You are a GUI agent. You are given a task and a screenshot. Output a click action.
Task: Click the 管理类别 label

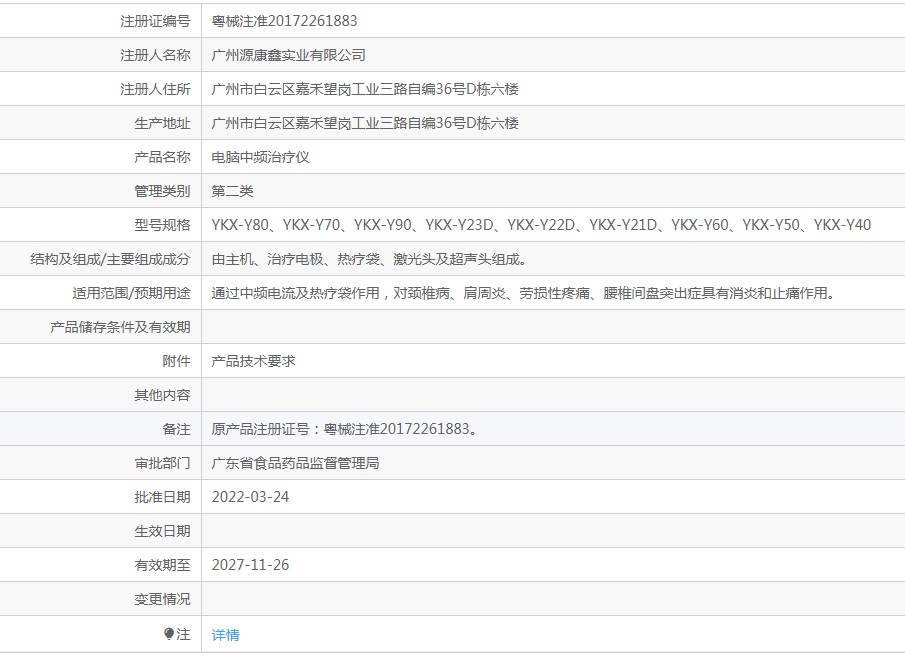point(162,192)
